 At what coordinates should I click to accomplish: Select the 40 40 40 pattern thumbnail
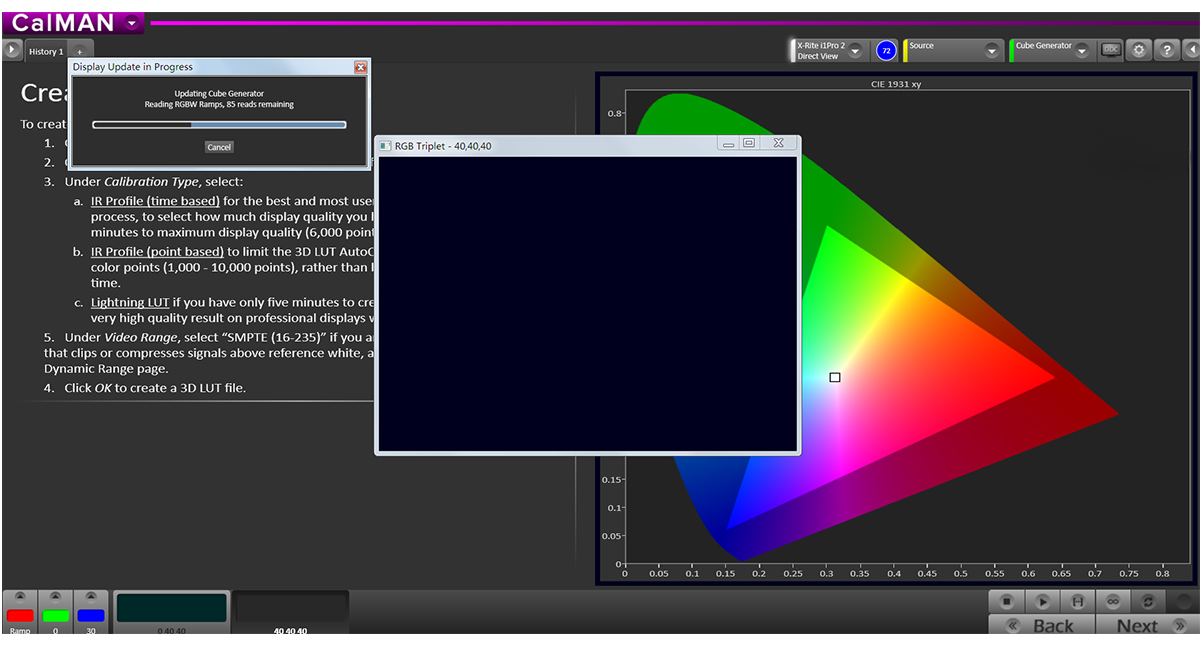pyautogui.click(x=290, y=612)
